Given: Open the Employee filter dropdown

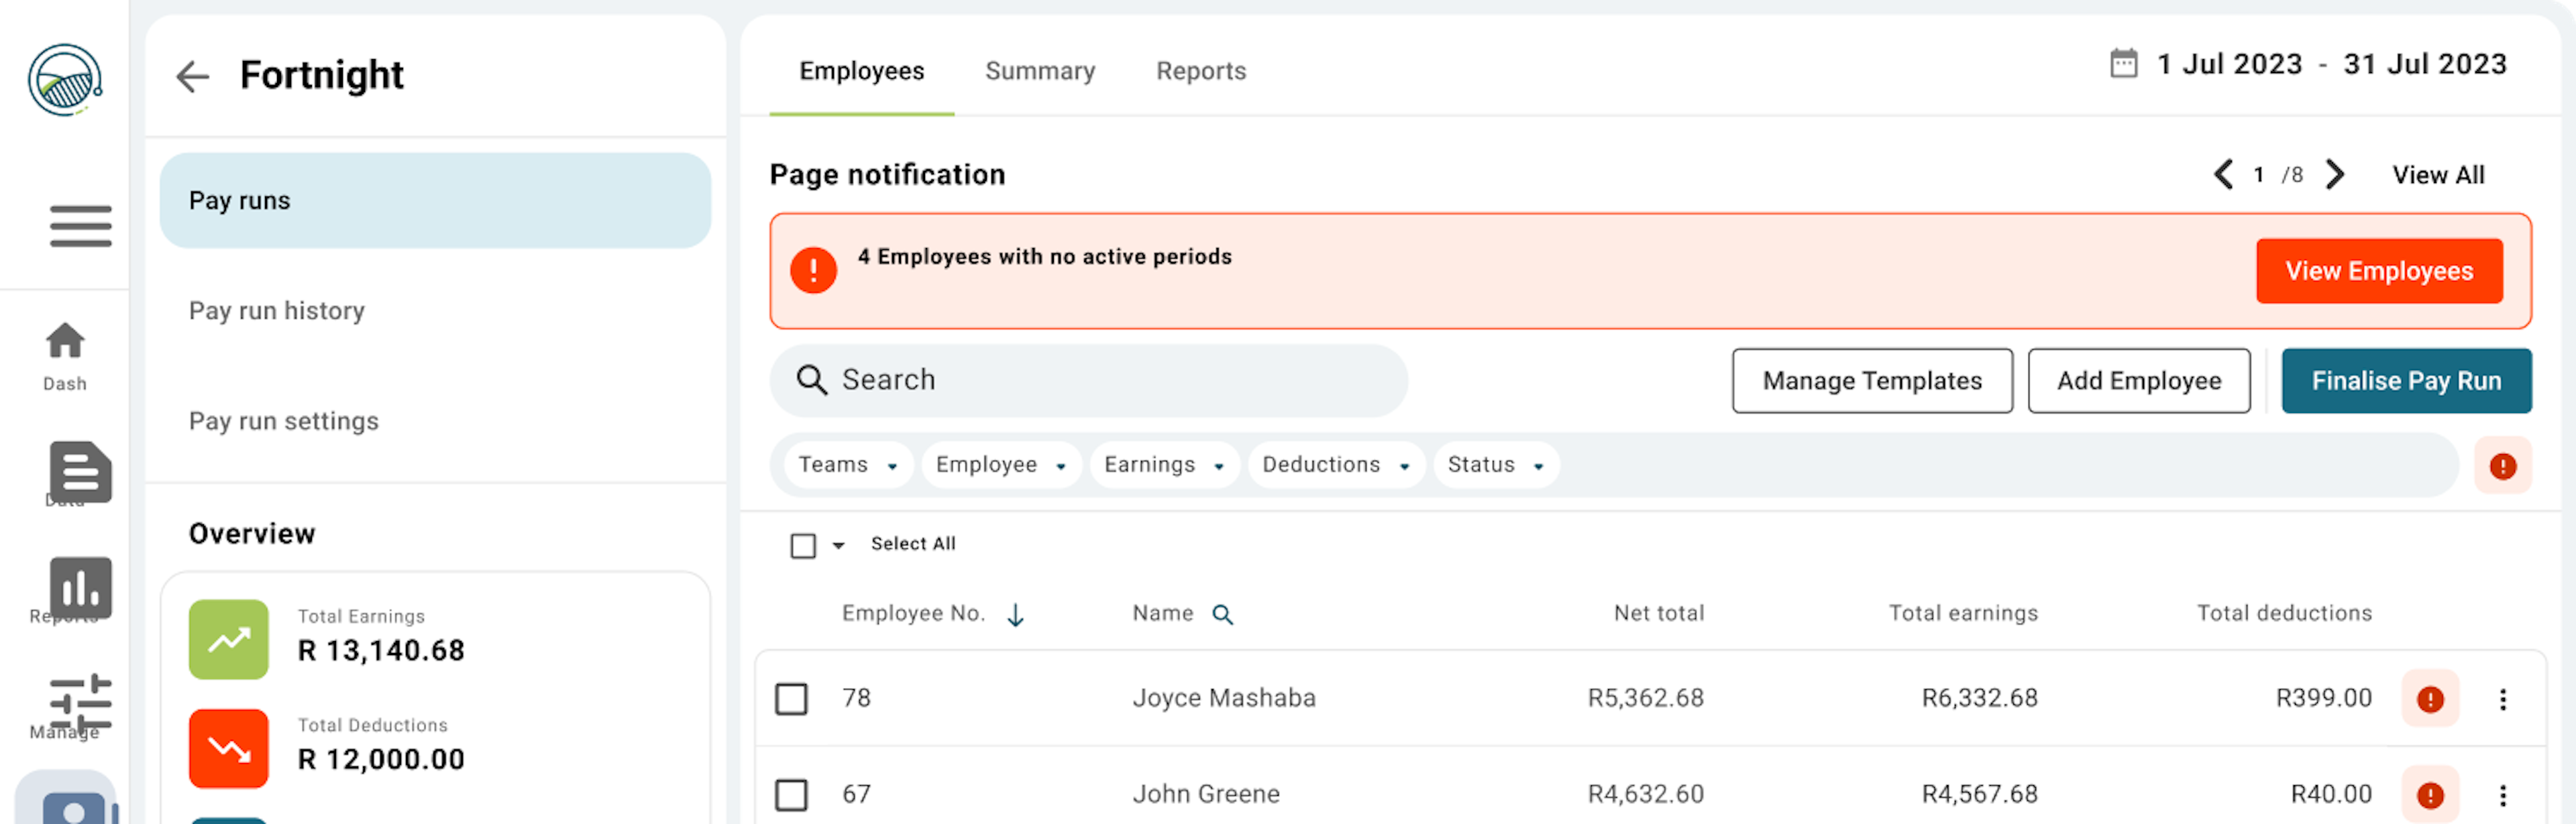Looking at the screenshot, I should pos(1001,465).
